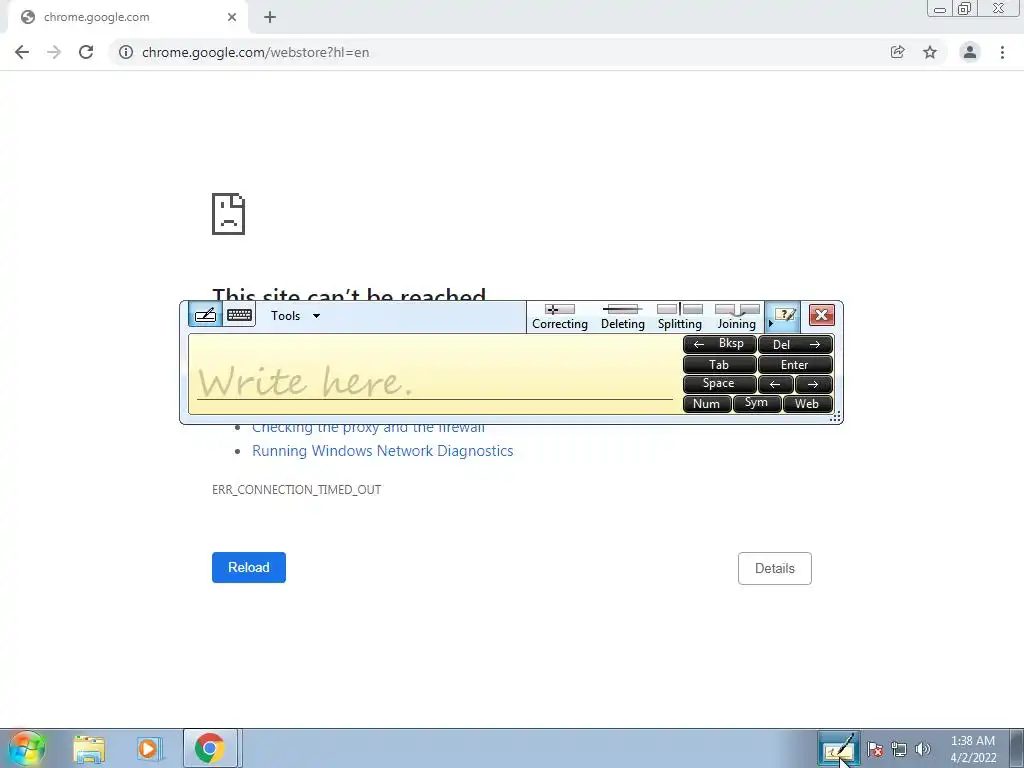Open the Action Center flag icon
Screen dimensions: 1024x768
click(x=875, y=750)
